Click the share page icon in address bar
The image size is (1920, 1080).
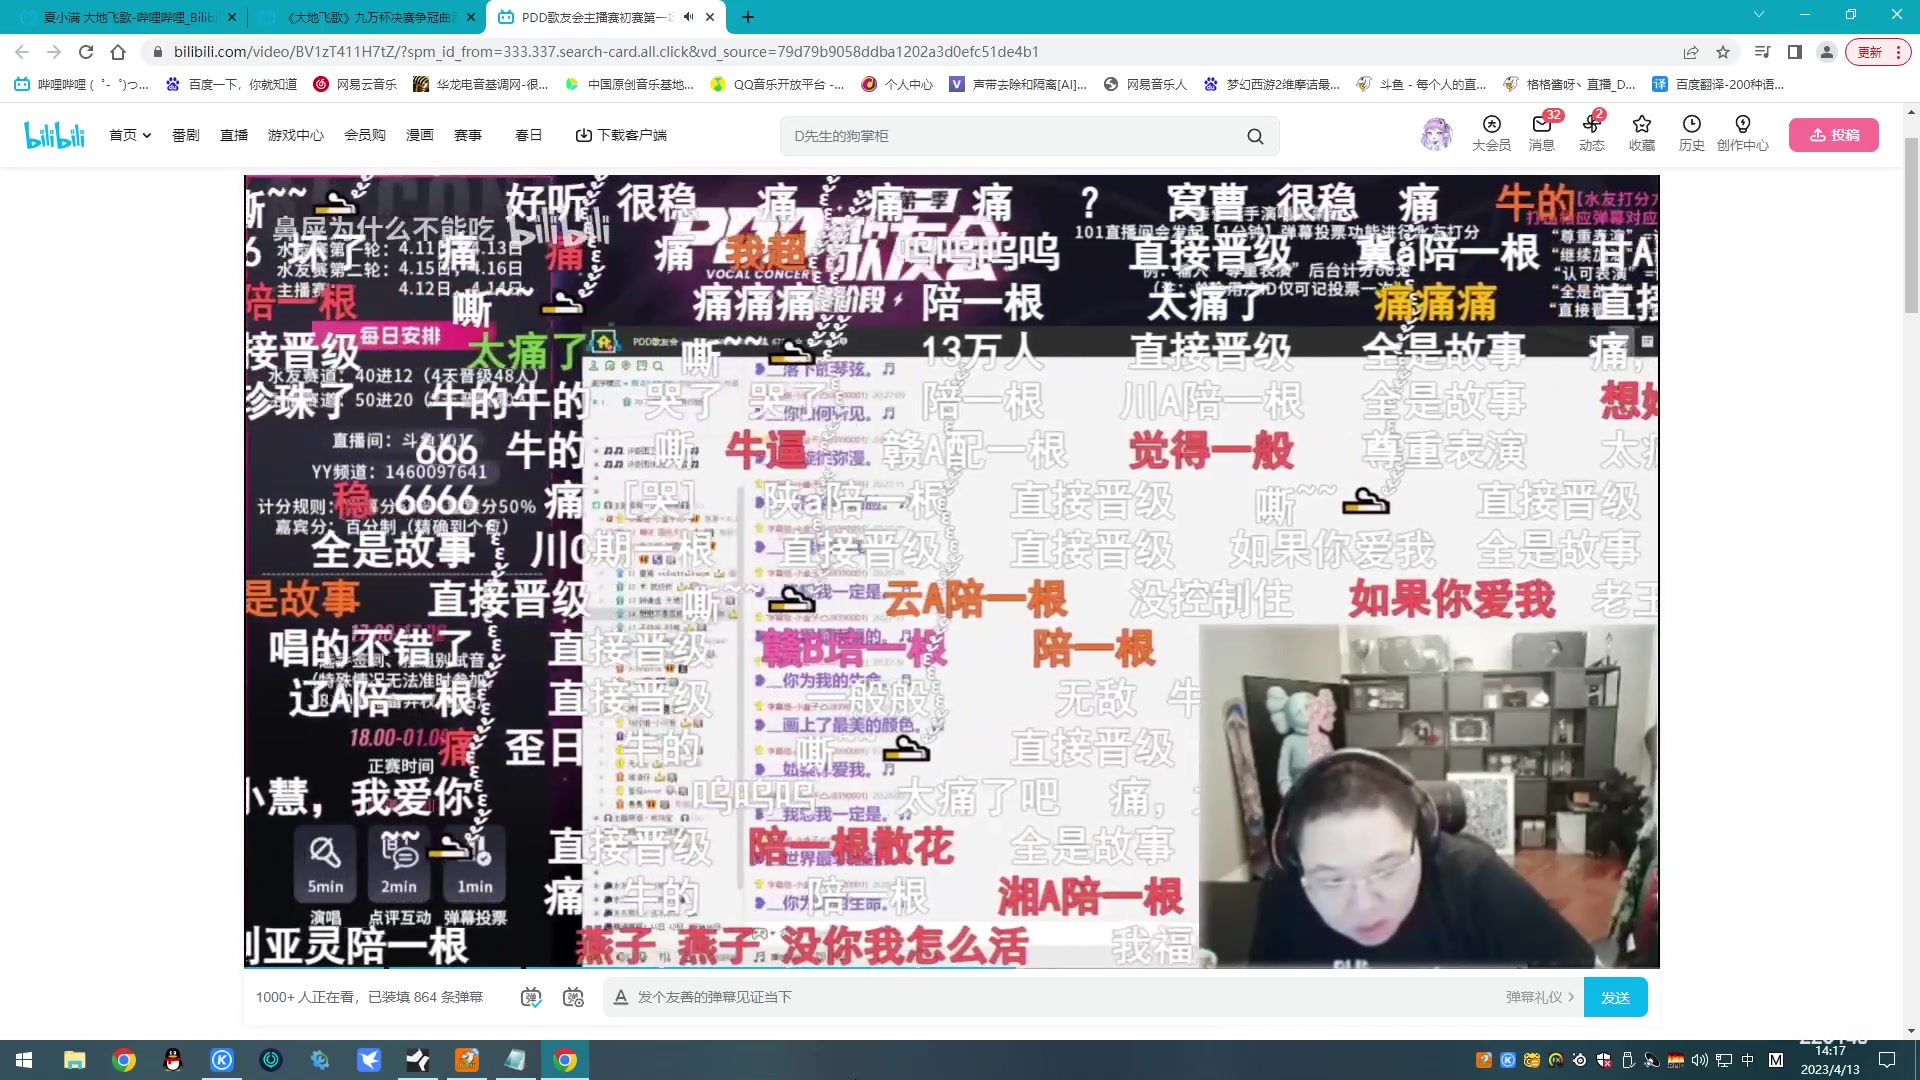1691,52
